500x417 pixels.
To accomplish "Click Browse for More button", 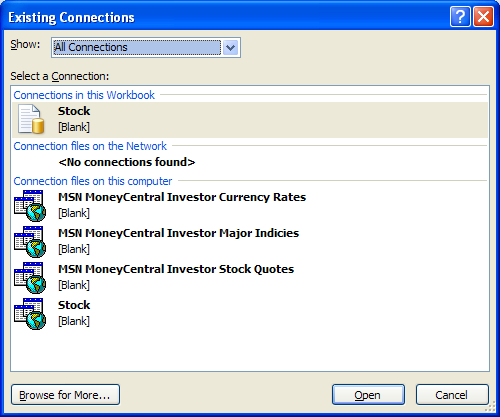I will pyautogui.click(x=65, y=395).
